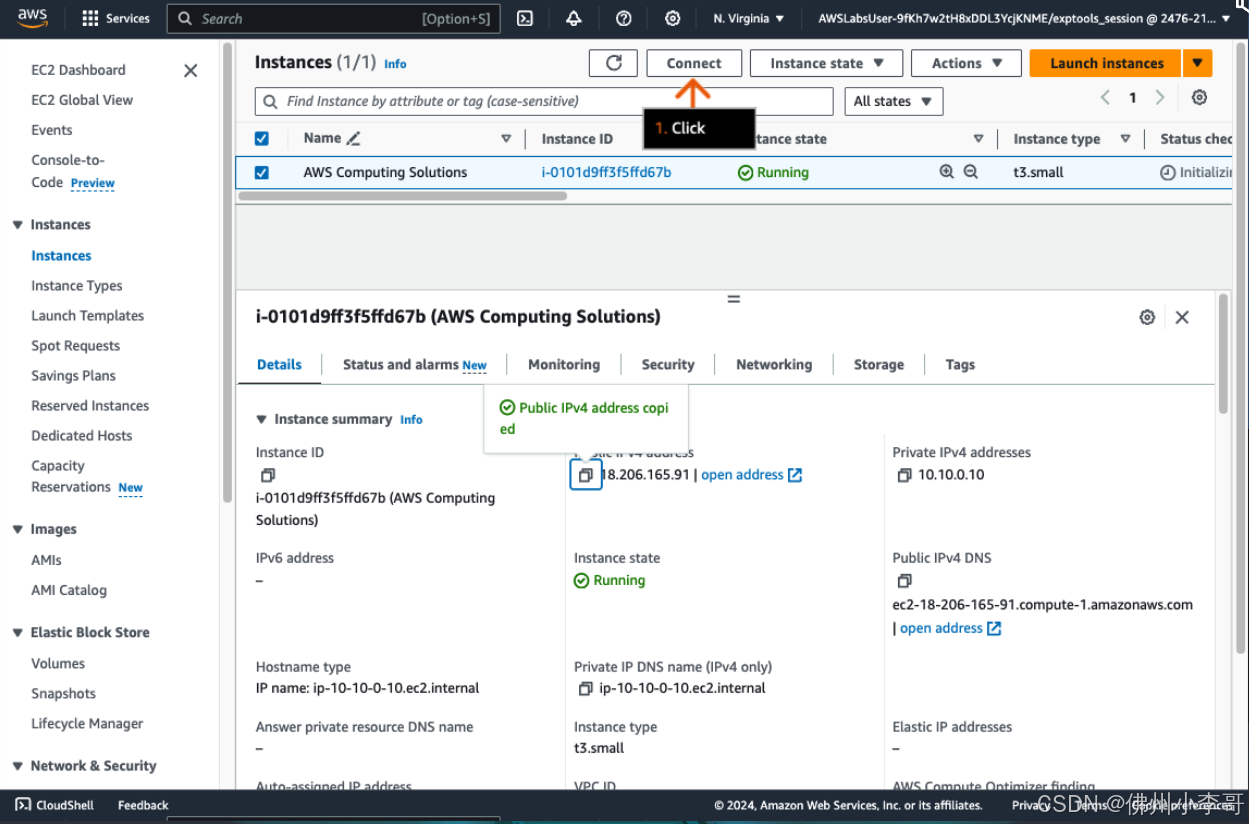Switch to the Security tab
The width and height of the screenshot is (1249, 824).
click(x=667, y=365)
